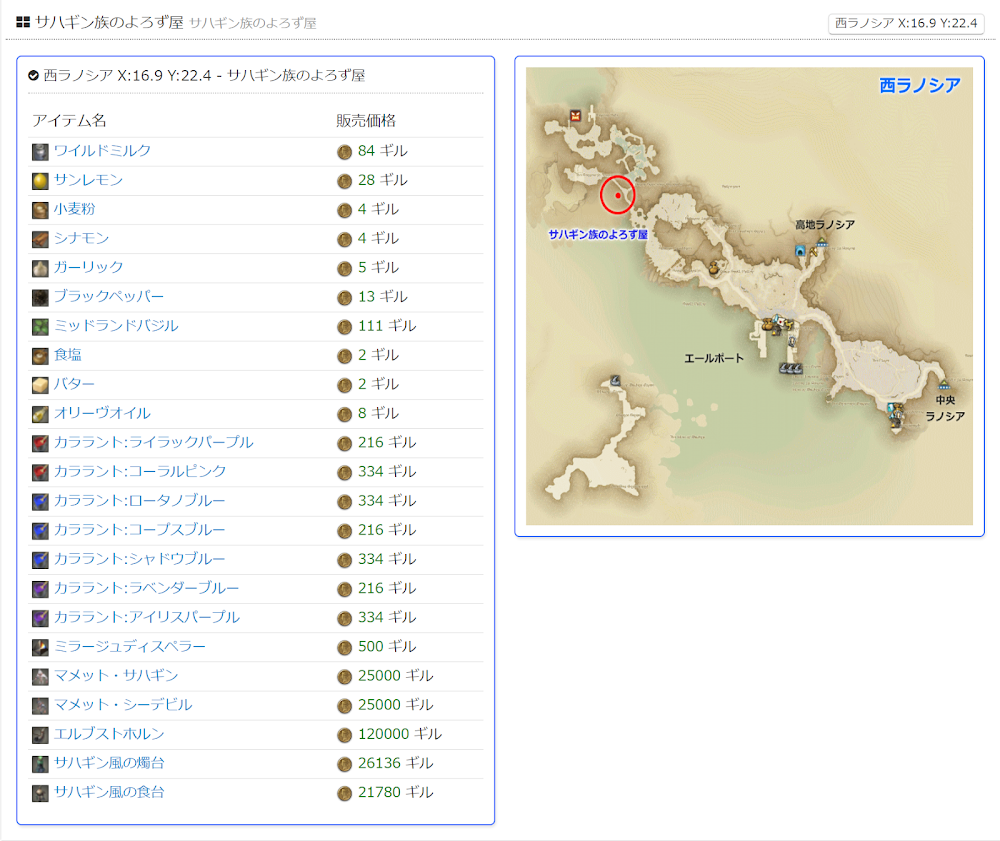Open the マメット・シーデビル item link
Viewport: 1000px width, 841px height.
[123, 705]
